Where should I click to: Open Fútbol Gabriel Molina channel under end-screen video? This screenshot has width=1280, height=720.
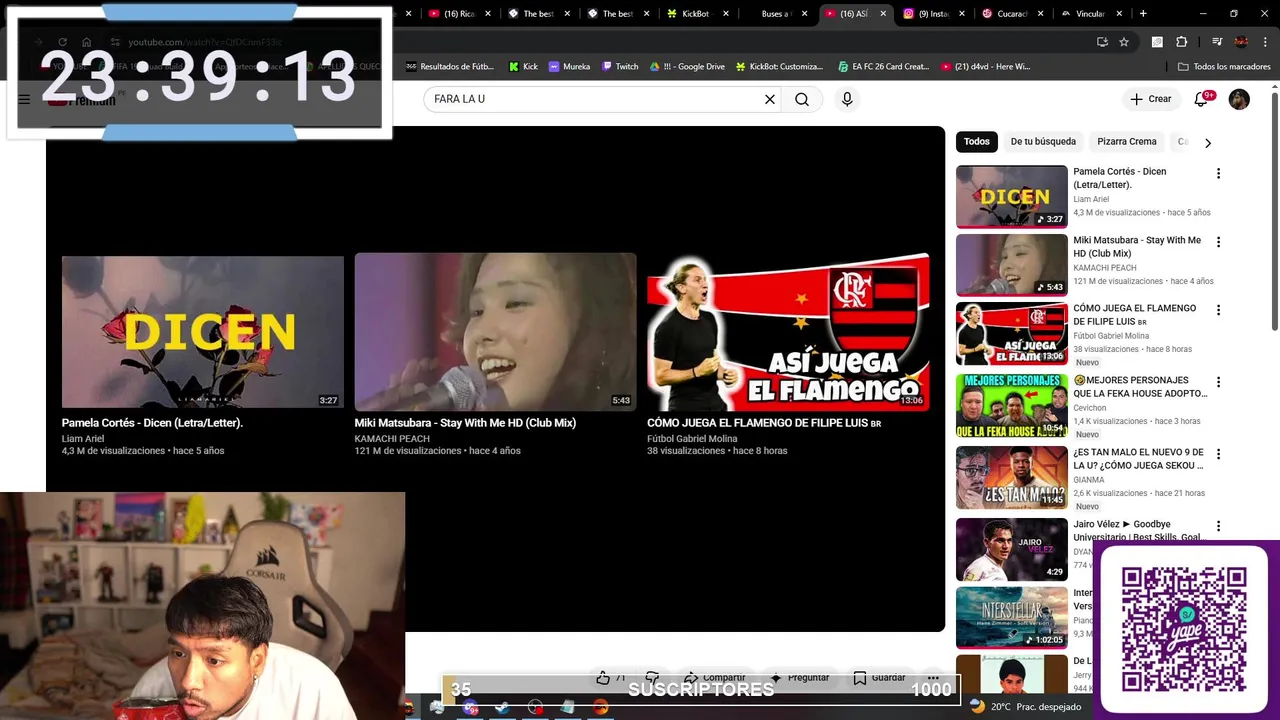(x=692, y=439)
